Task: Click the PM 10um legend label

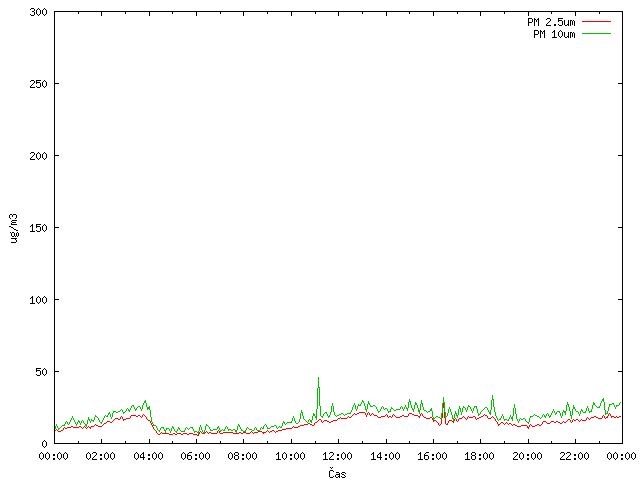Action: pyautogui.click(x=554, y=34)
